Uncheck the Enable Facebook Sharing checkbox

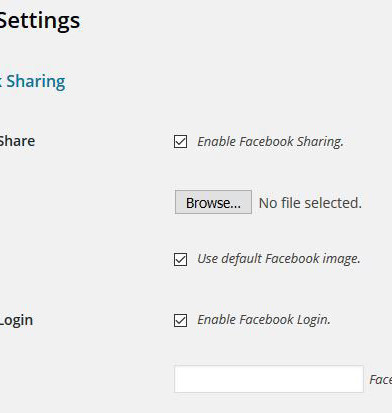[x=180, y=141]
